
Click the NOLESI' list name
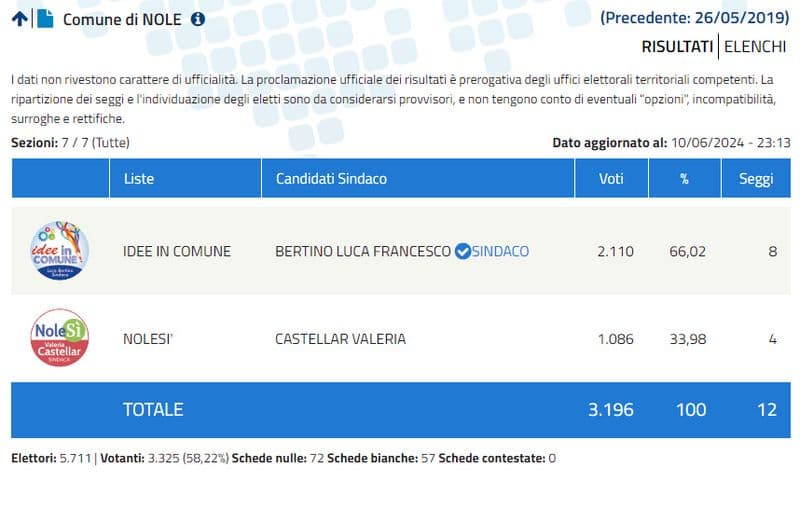tap(148, 338)
